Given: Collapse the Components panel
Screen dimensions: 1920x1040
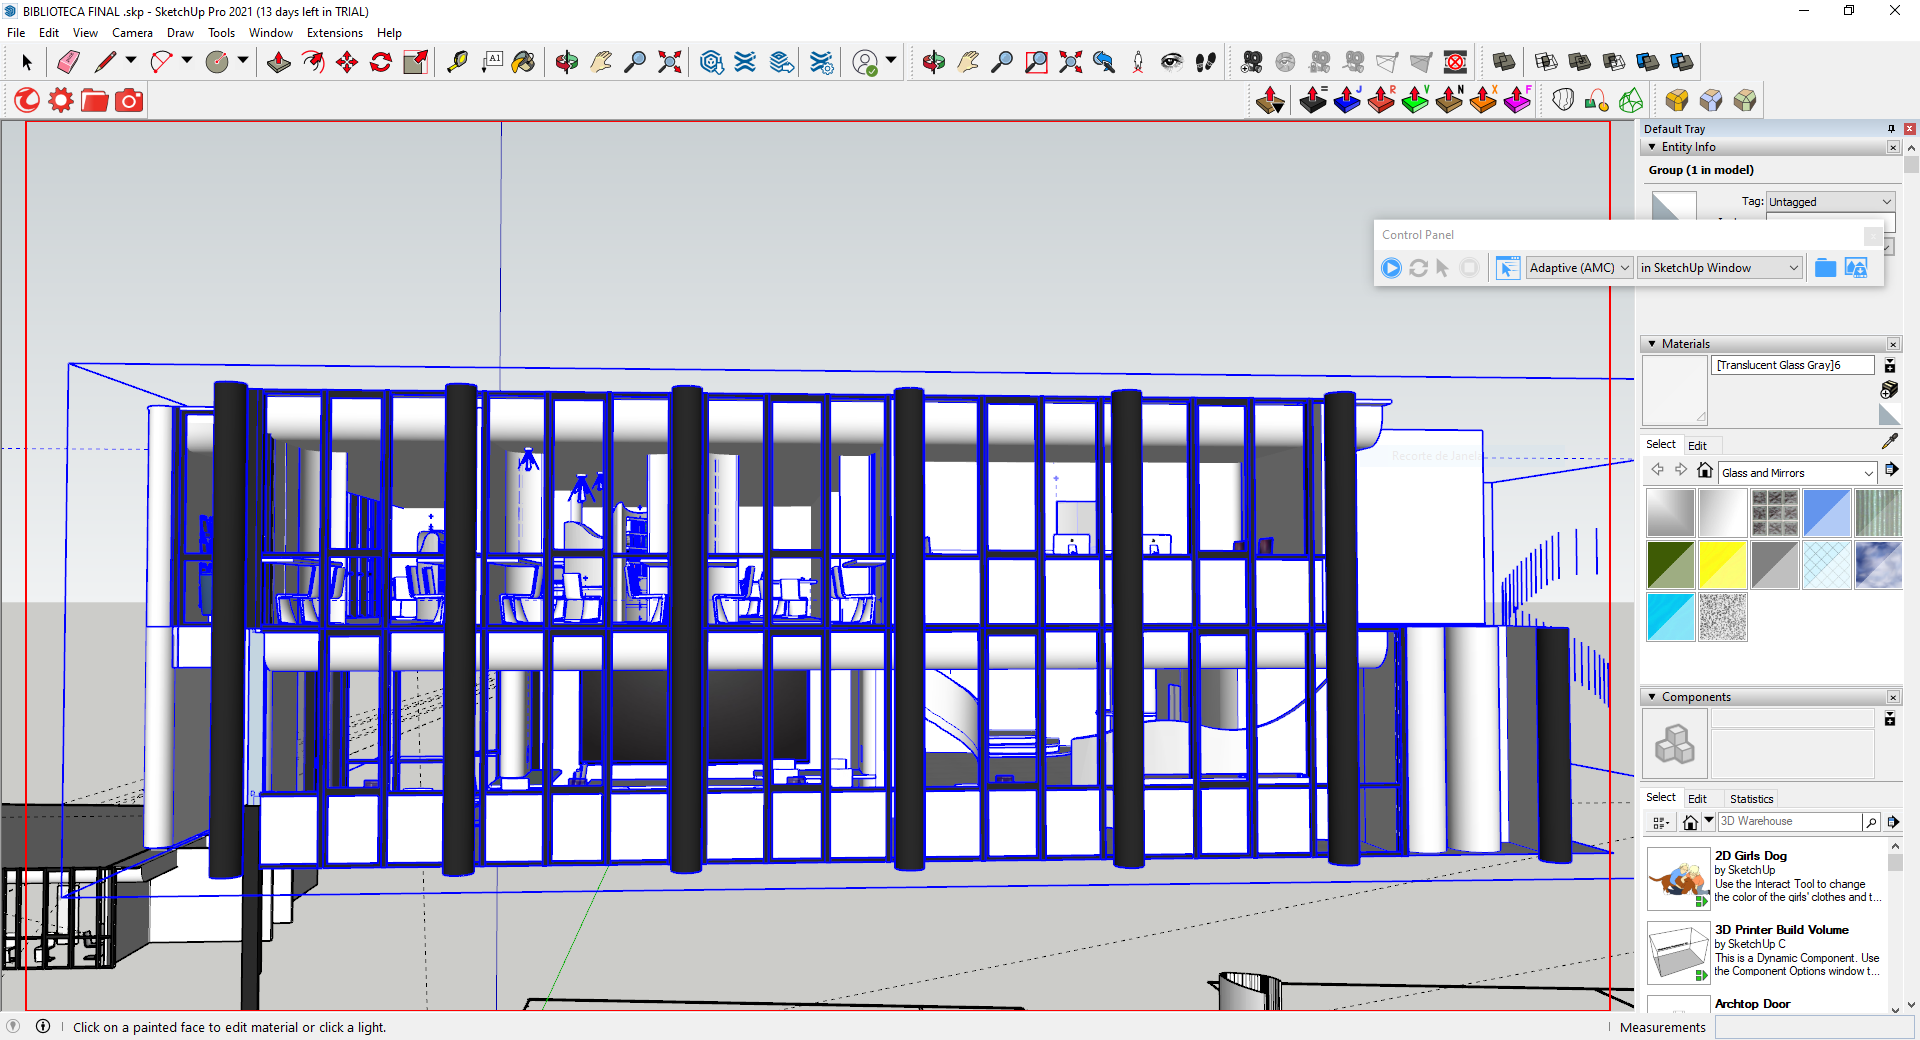Looking at the screenshot, I should [x=1652, y=697].
